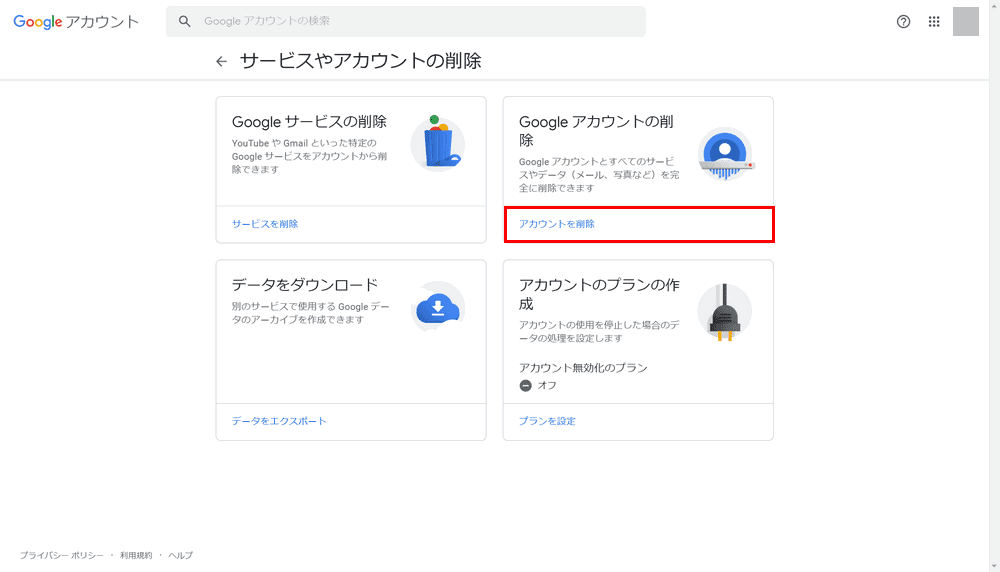This screenshot has width=1000, height=572.
Task: Click the データをエクスポート link
Action: click(279, 421)
